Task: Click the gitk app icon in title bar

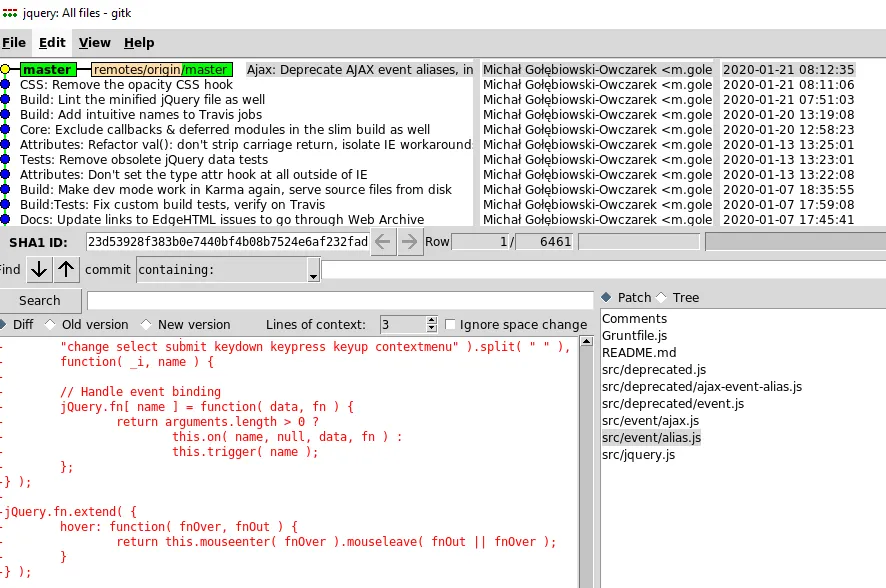Action: point(10,12)
